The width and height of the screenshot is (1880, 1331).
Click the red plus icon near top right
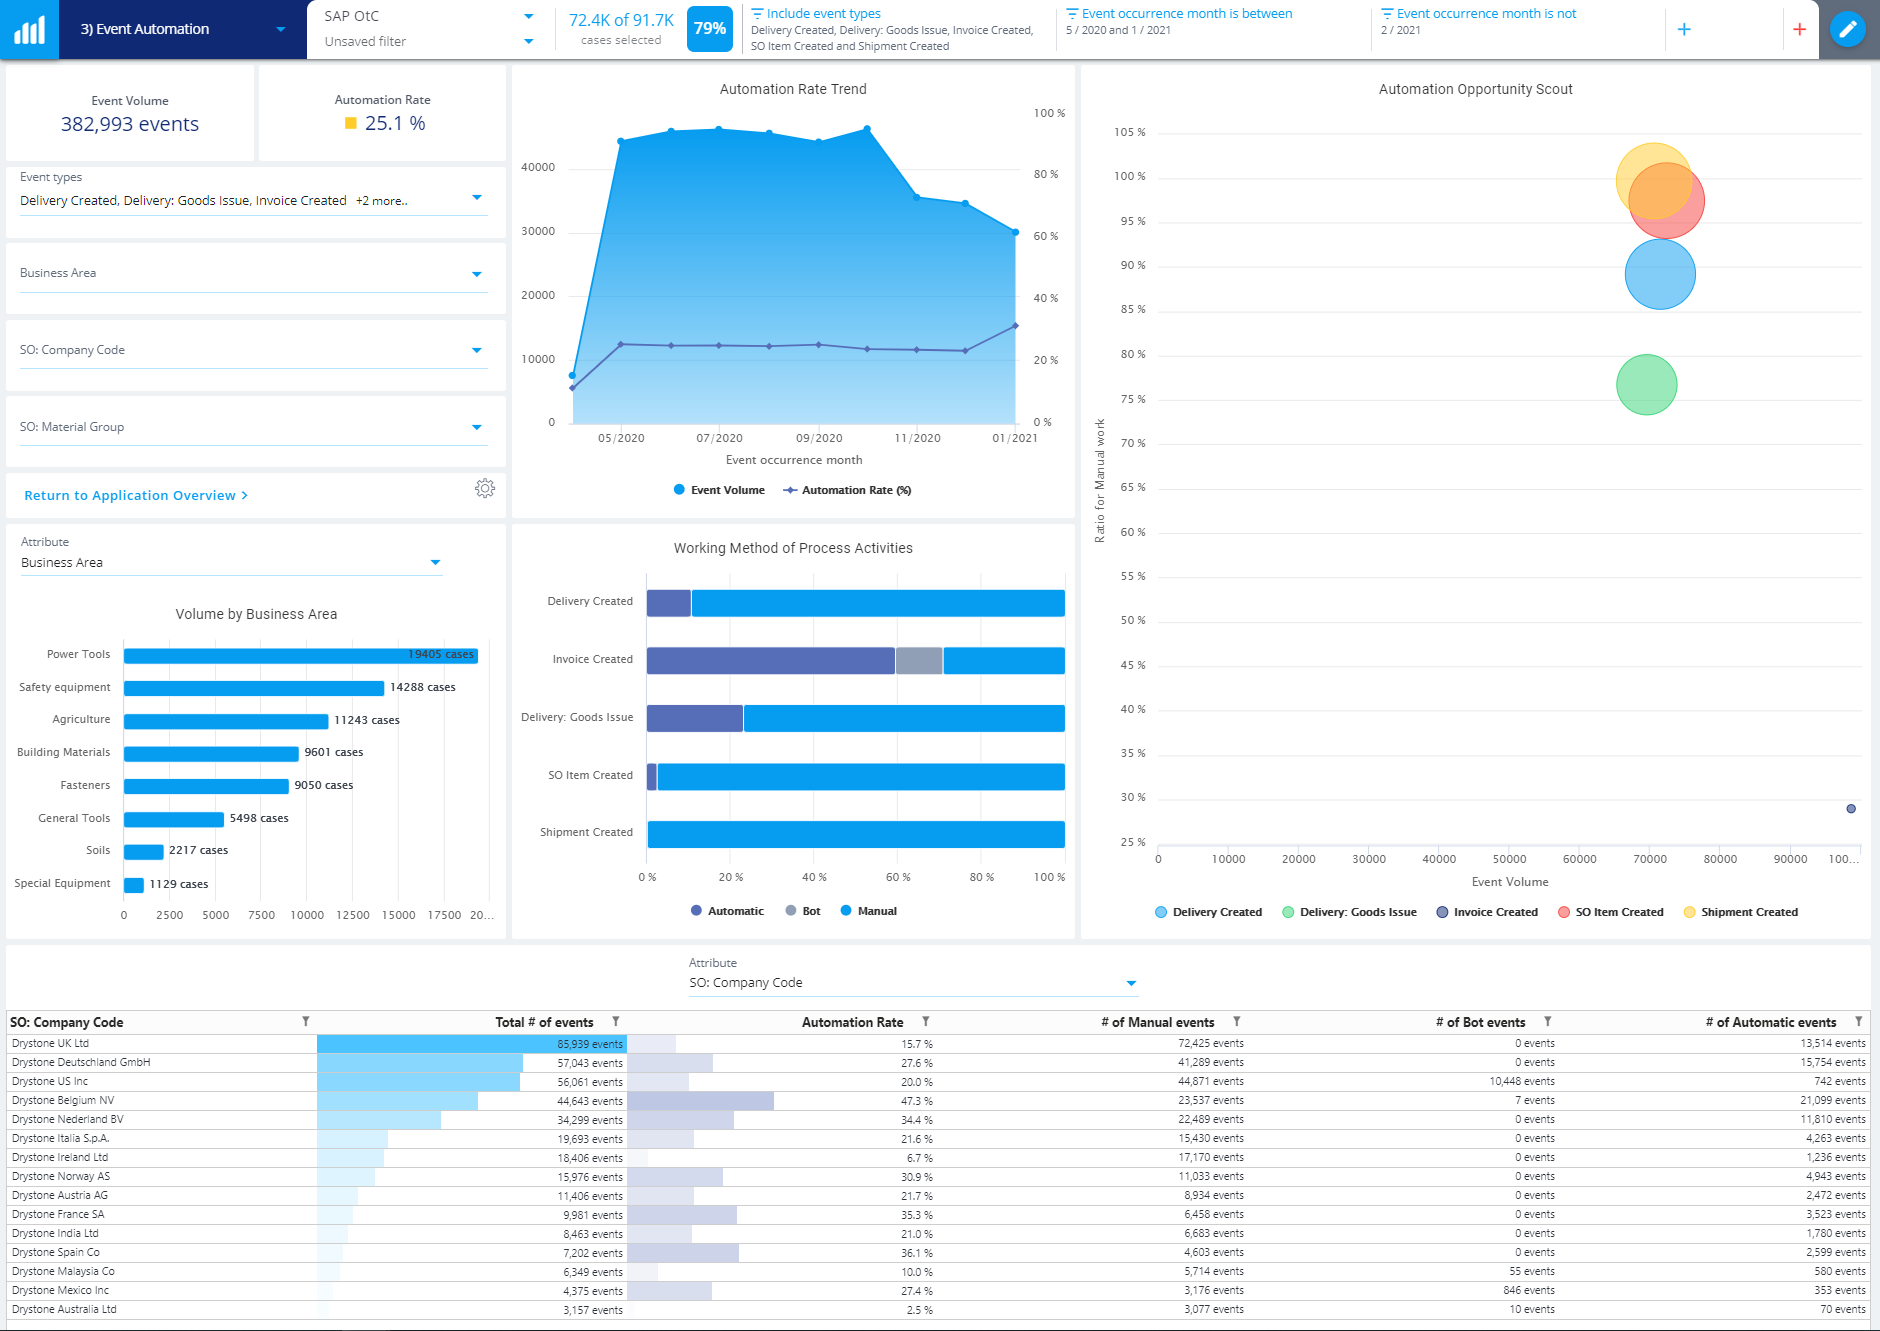(1800, 29)
